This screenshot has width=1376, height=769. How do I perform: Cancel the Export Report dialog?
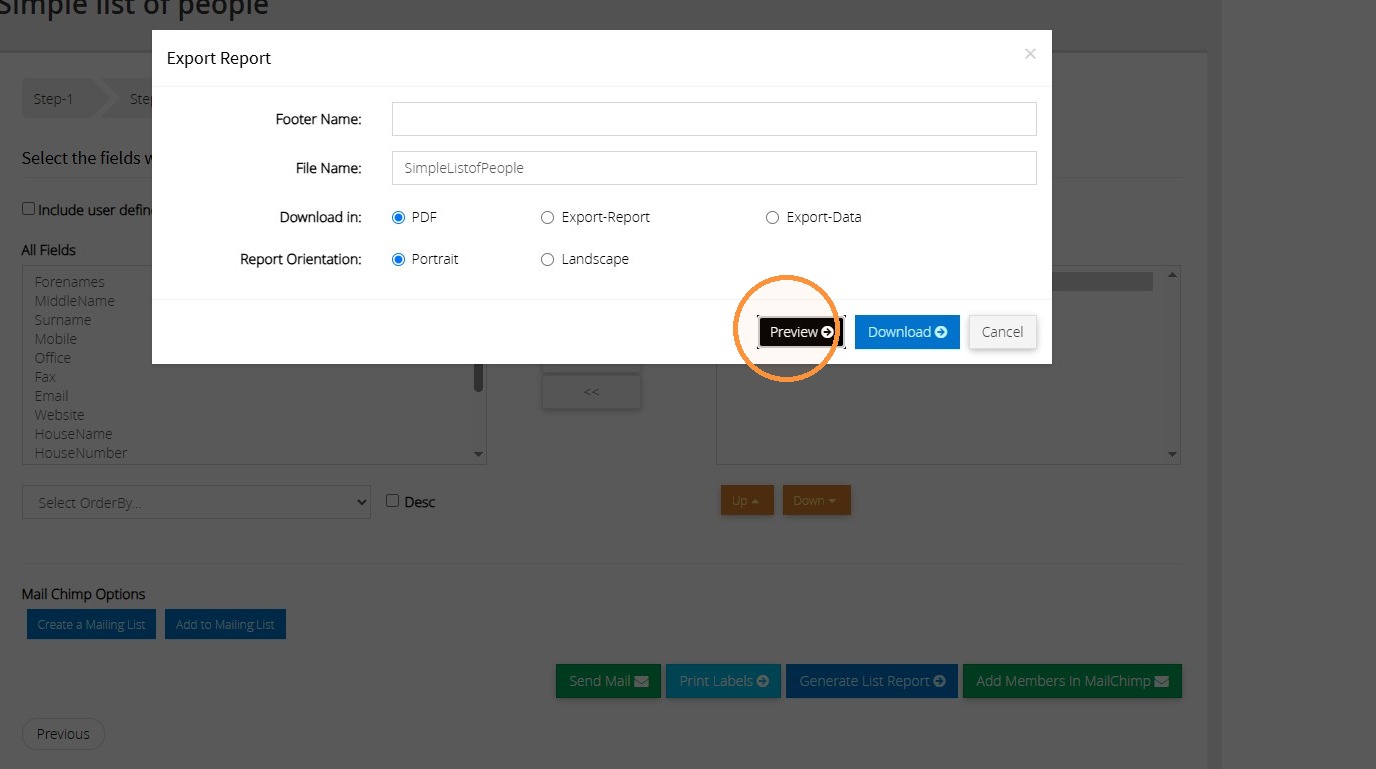1002,332
